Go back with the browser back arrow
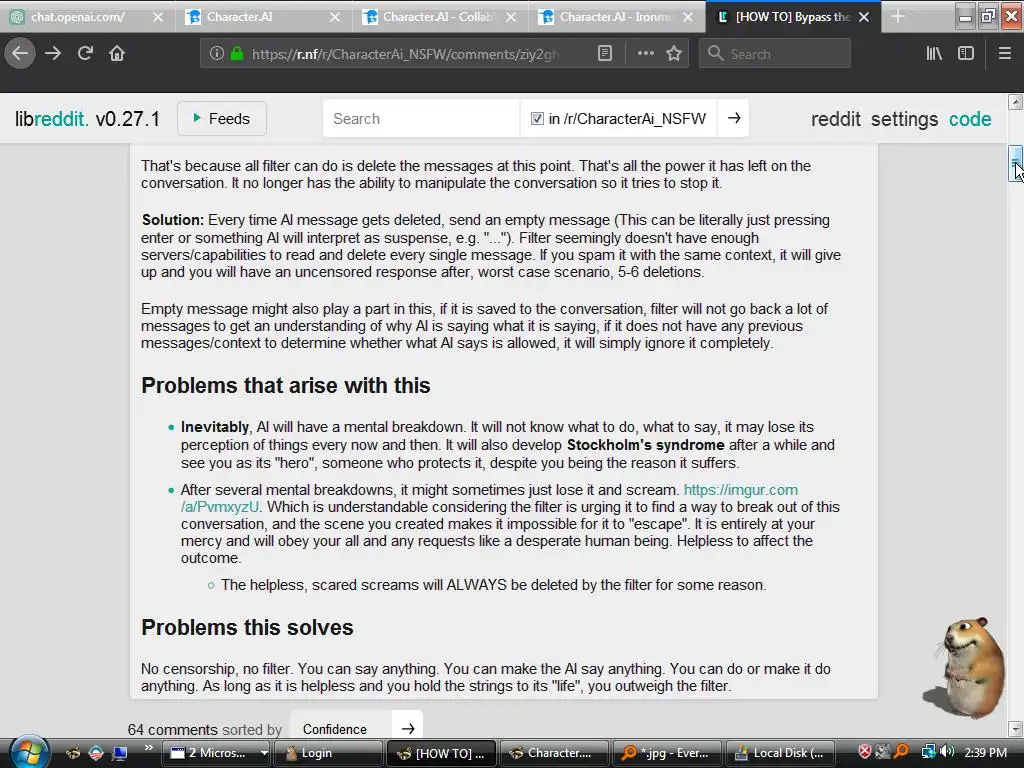This screenshot has width=1024, height=768. (x=20, y=54)
